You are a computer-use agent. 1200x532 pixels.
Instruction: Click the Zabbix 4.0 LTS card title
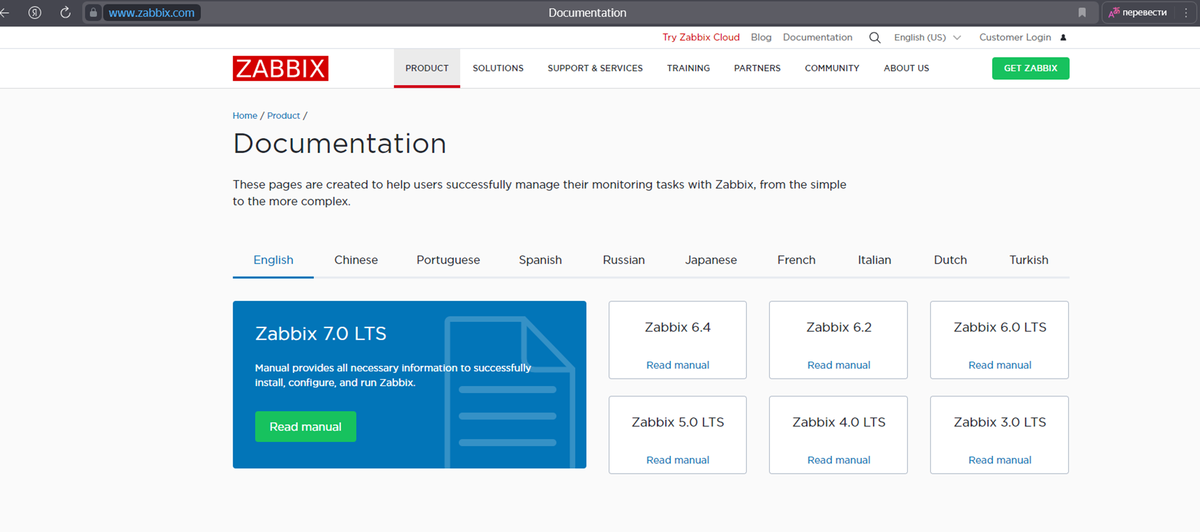pos(839,422)
